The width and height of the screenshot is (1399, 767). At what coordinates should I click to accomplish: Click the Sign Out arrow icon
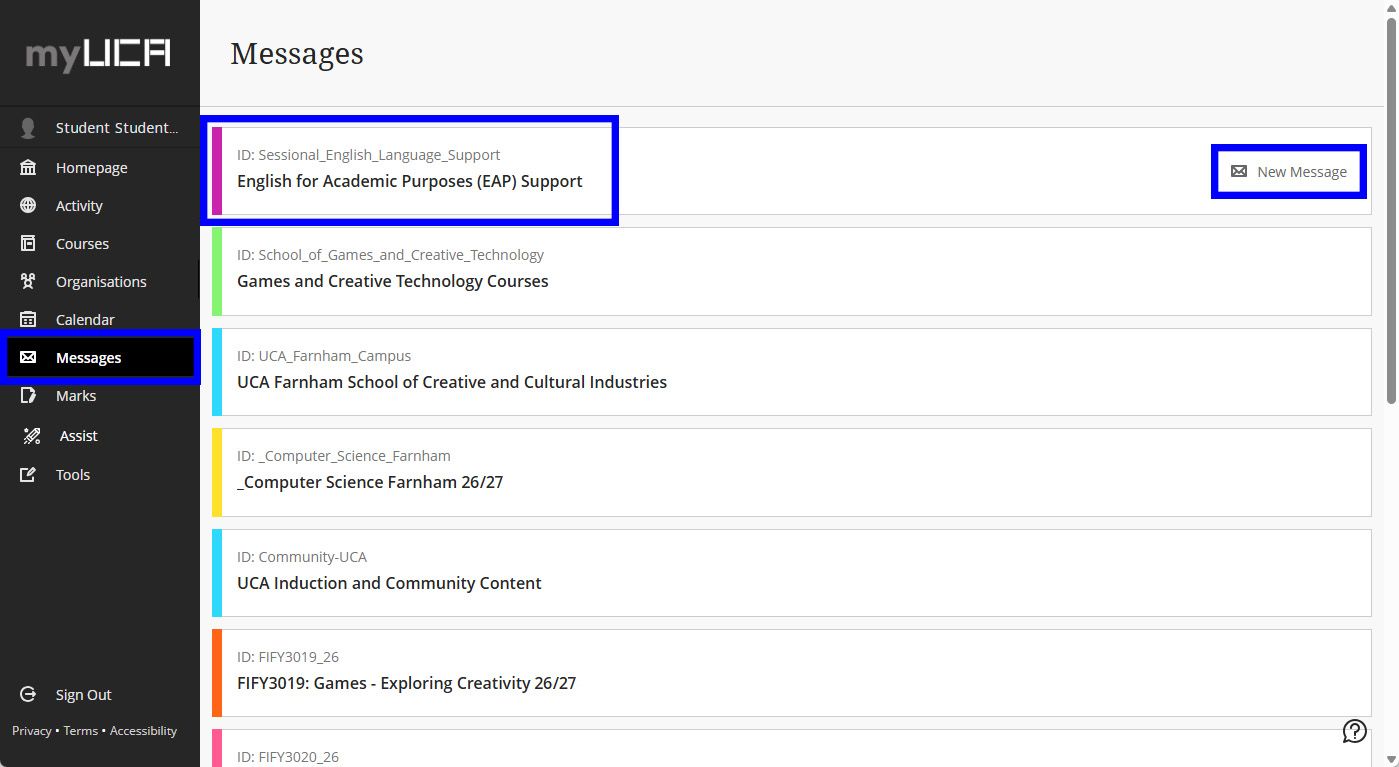click(x=28, y=694)
